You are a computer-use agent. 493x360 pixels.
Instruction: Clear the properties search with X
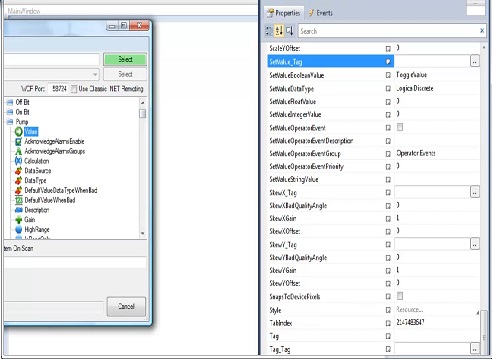click(482, 31)
